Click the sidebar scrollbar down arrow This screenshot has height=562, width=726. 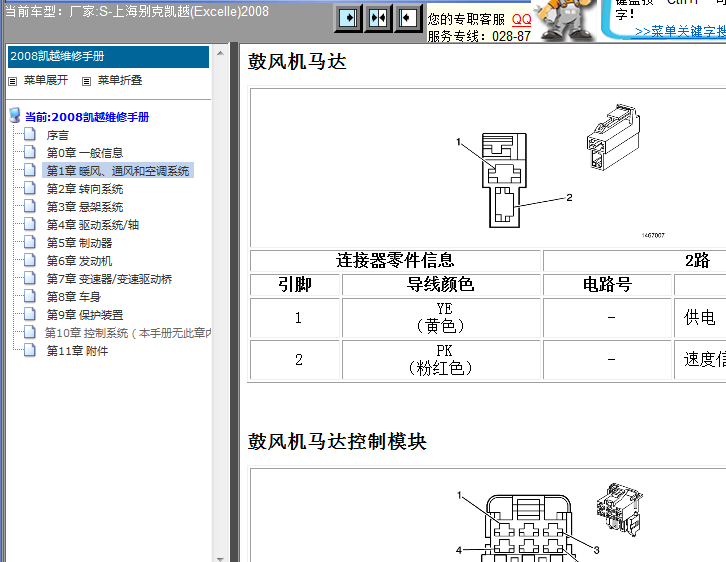tap(220, 559)
